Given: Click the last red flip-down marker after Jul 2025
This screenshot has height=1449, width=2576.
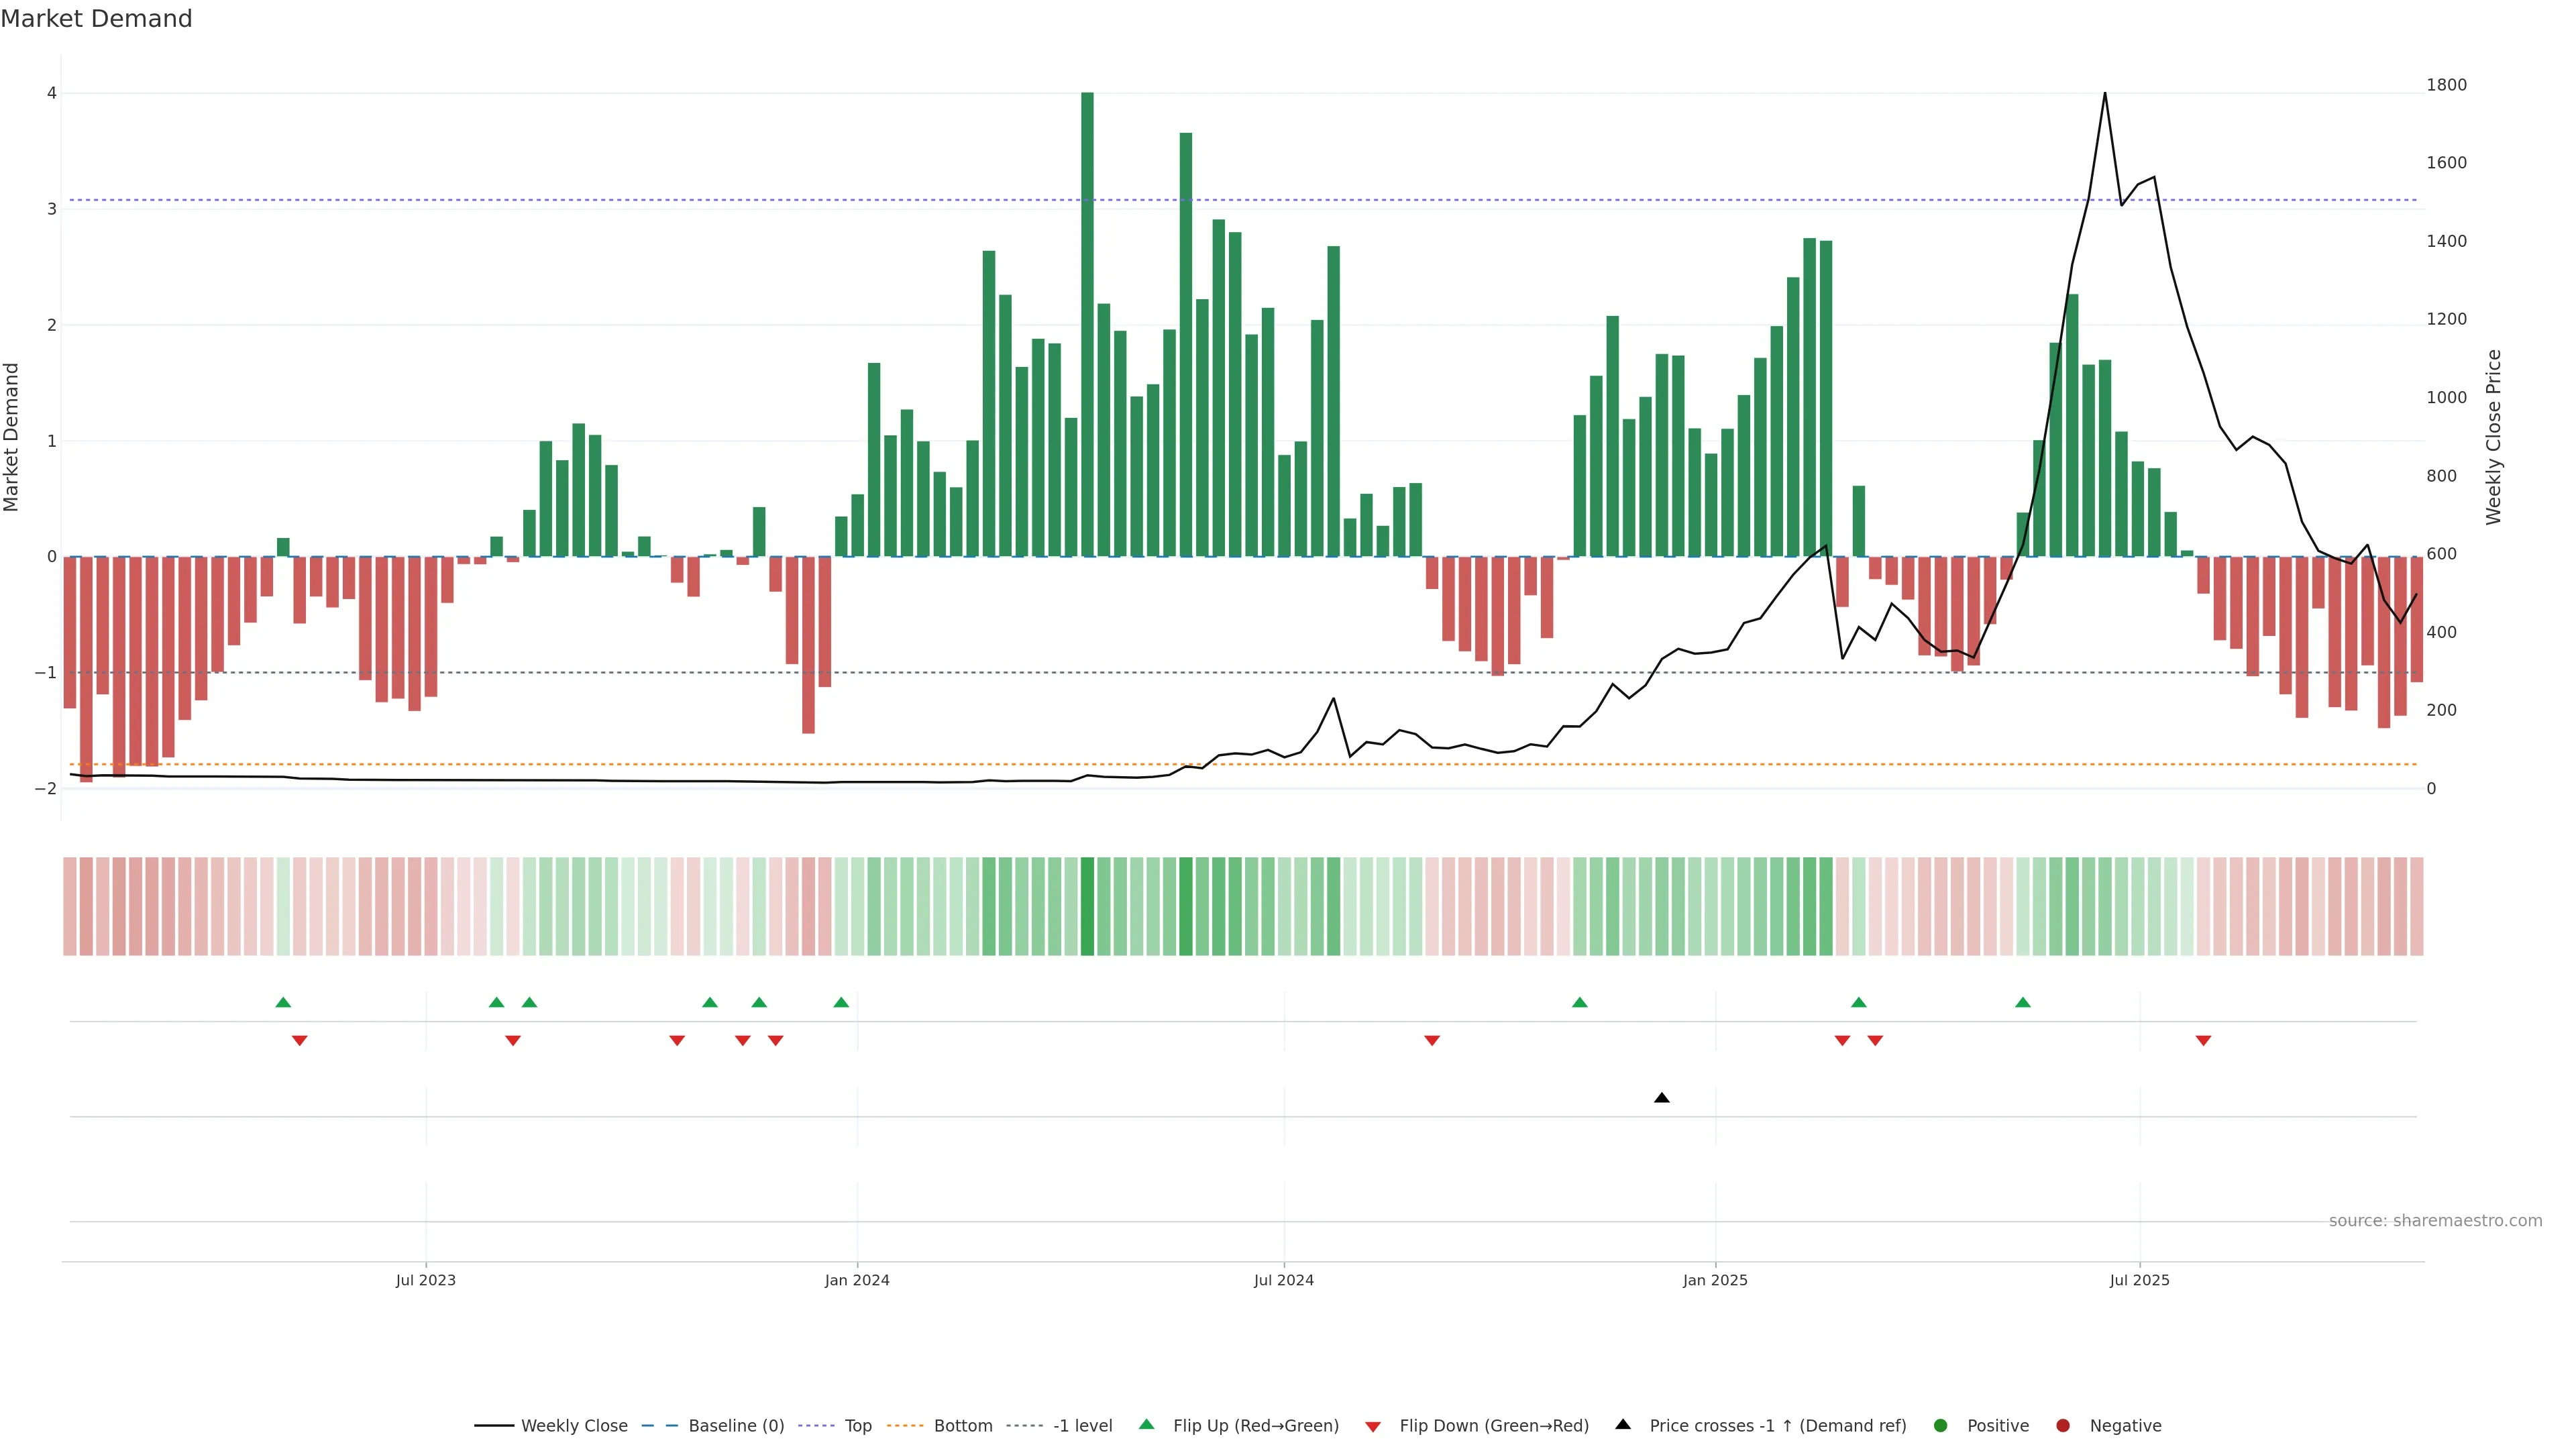Looking at the screenshot, I should 2203,1041.
